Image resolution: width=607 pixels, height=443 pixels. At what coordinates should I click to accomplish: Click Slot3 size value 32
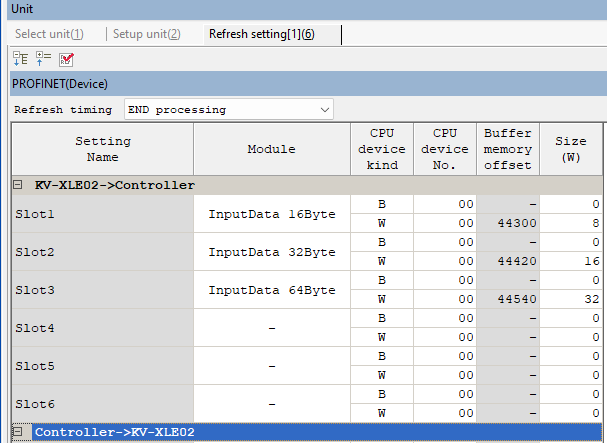[x=571, y=299]
